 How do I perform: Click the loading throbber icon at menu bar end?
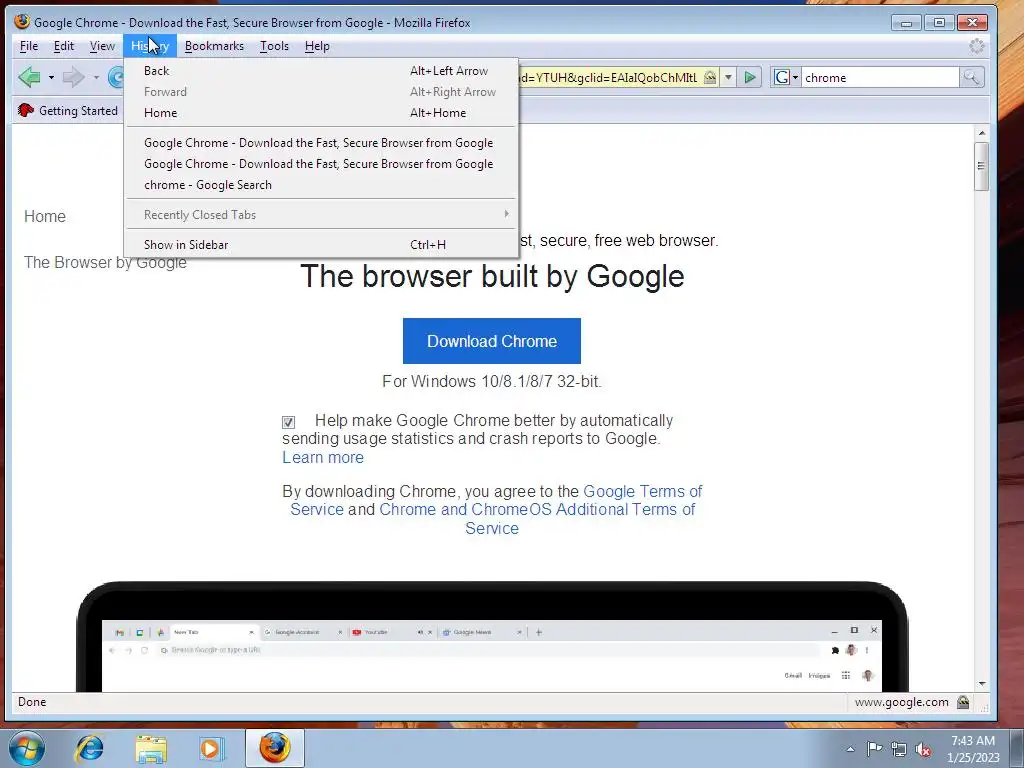[x=977, y=46]
